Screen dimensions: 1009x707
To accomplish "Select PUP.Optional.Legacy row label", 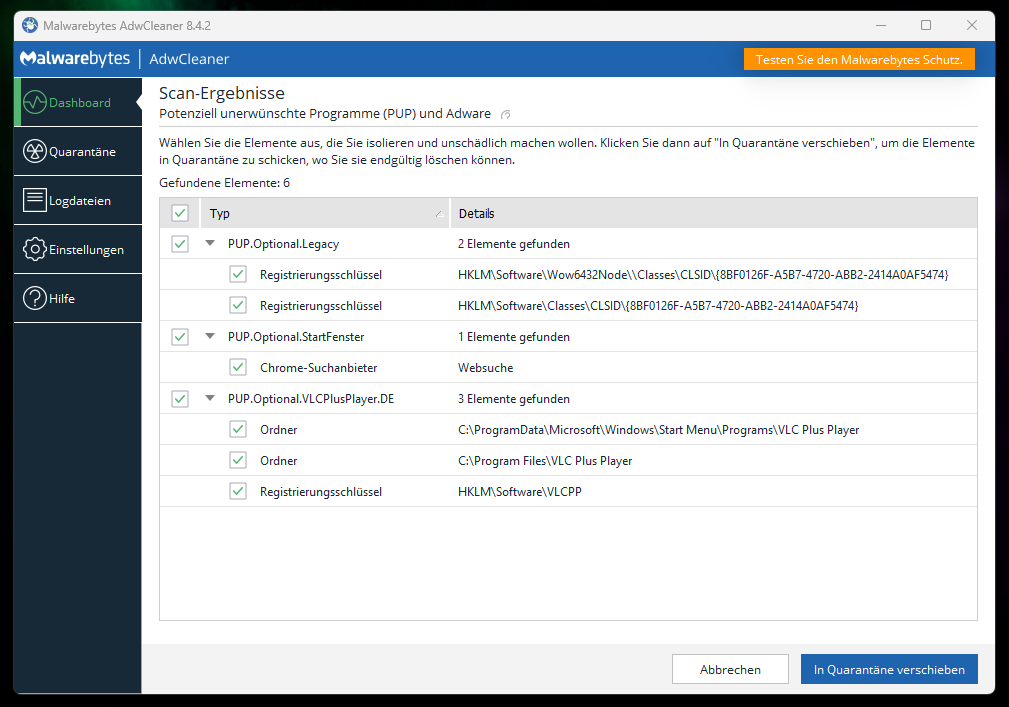I will pos(283,244).
